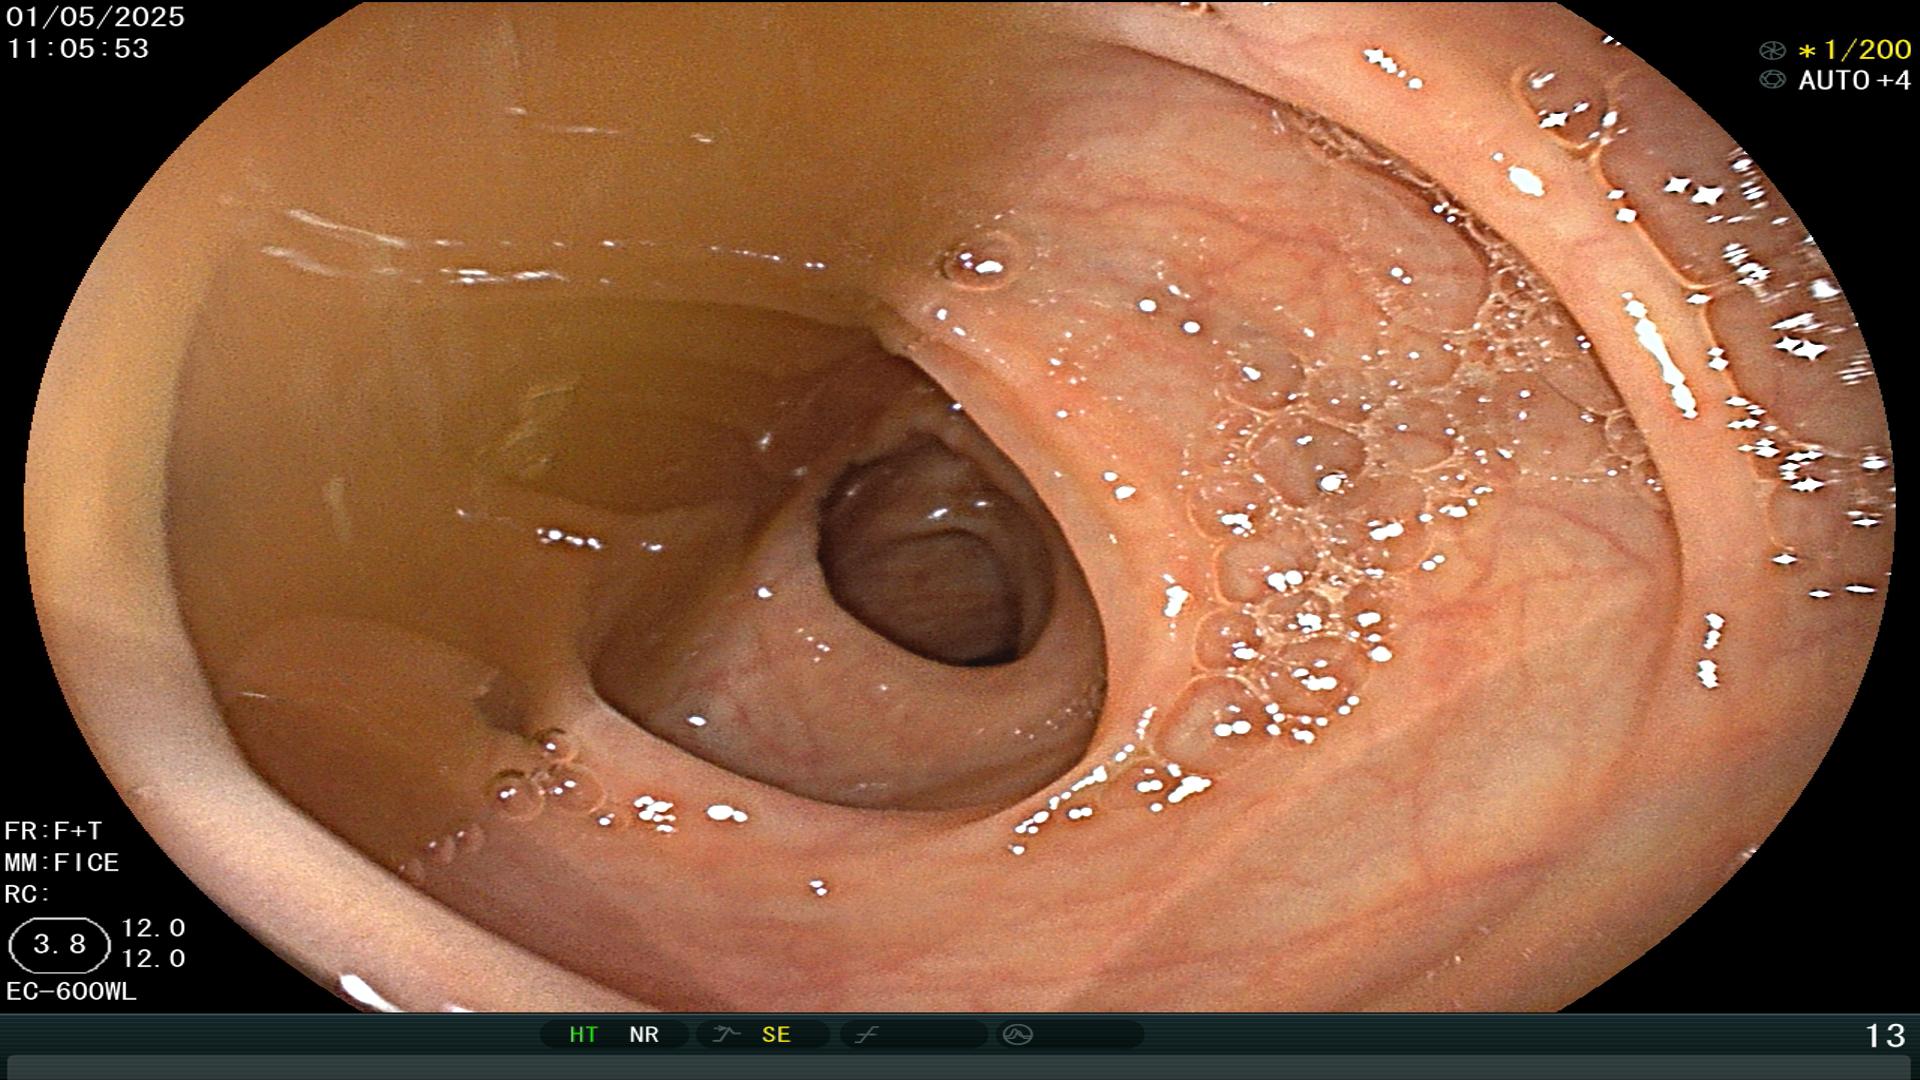Screen dimensions: 1920x1080
Task: Click the lower 12.0 value
Action: click(x=153, y=959)
